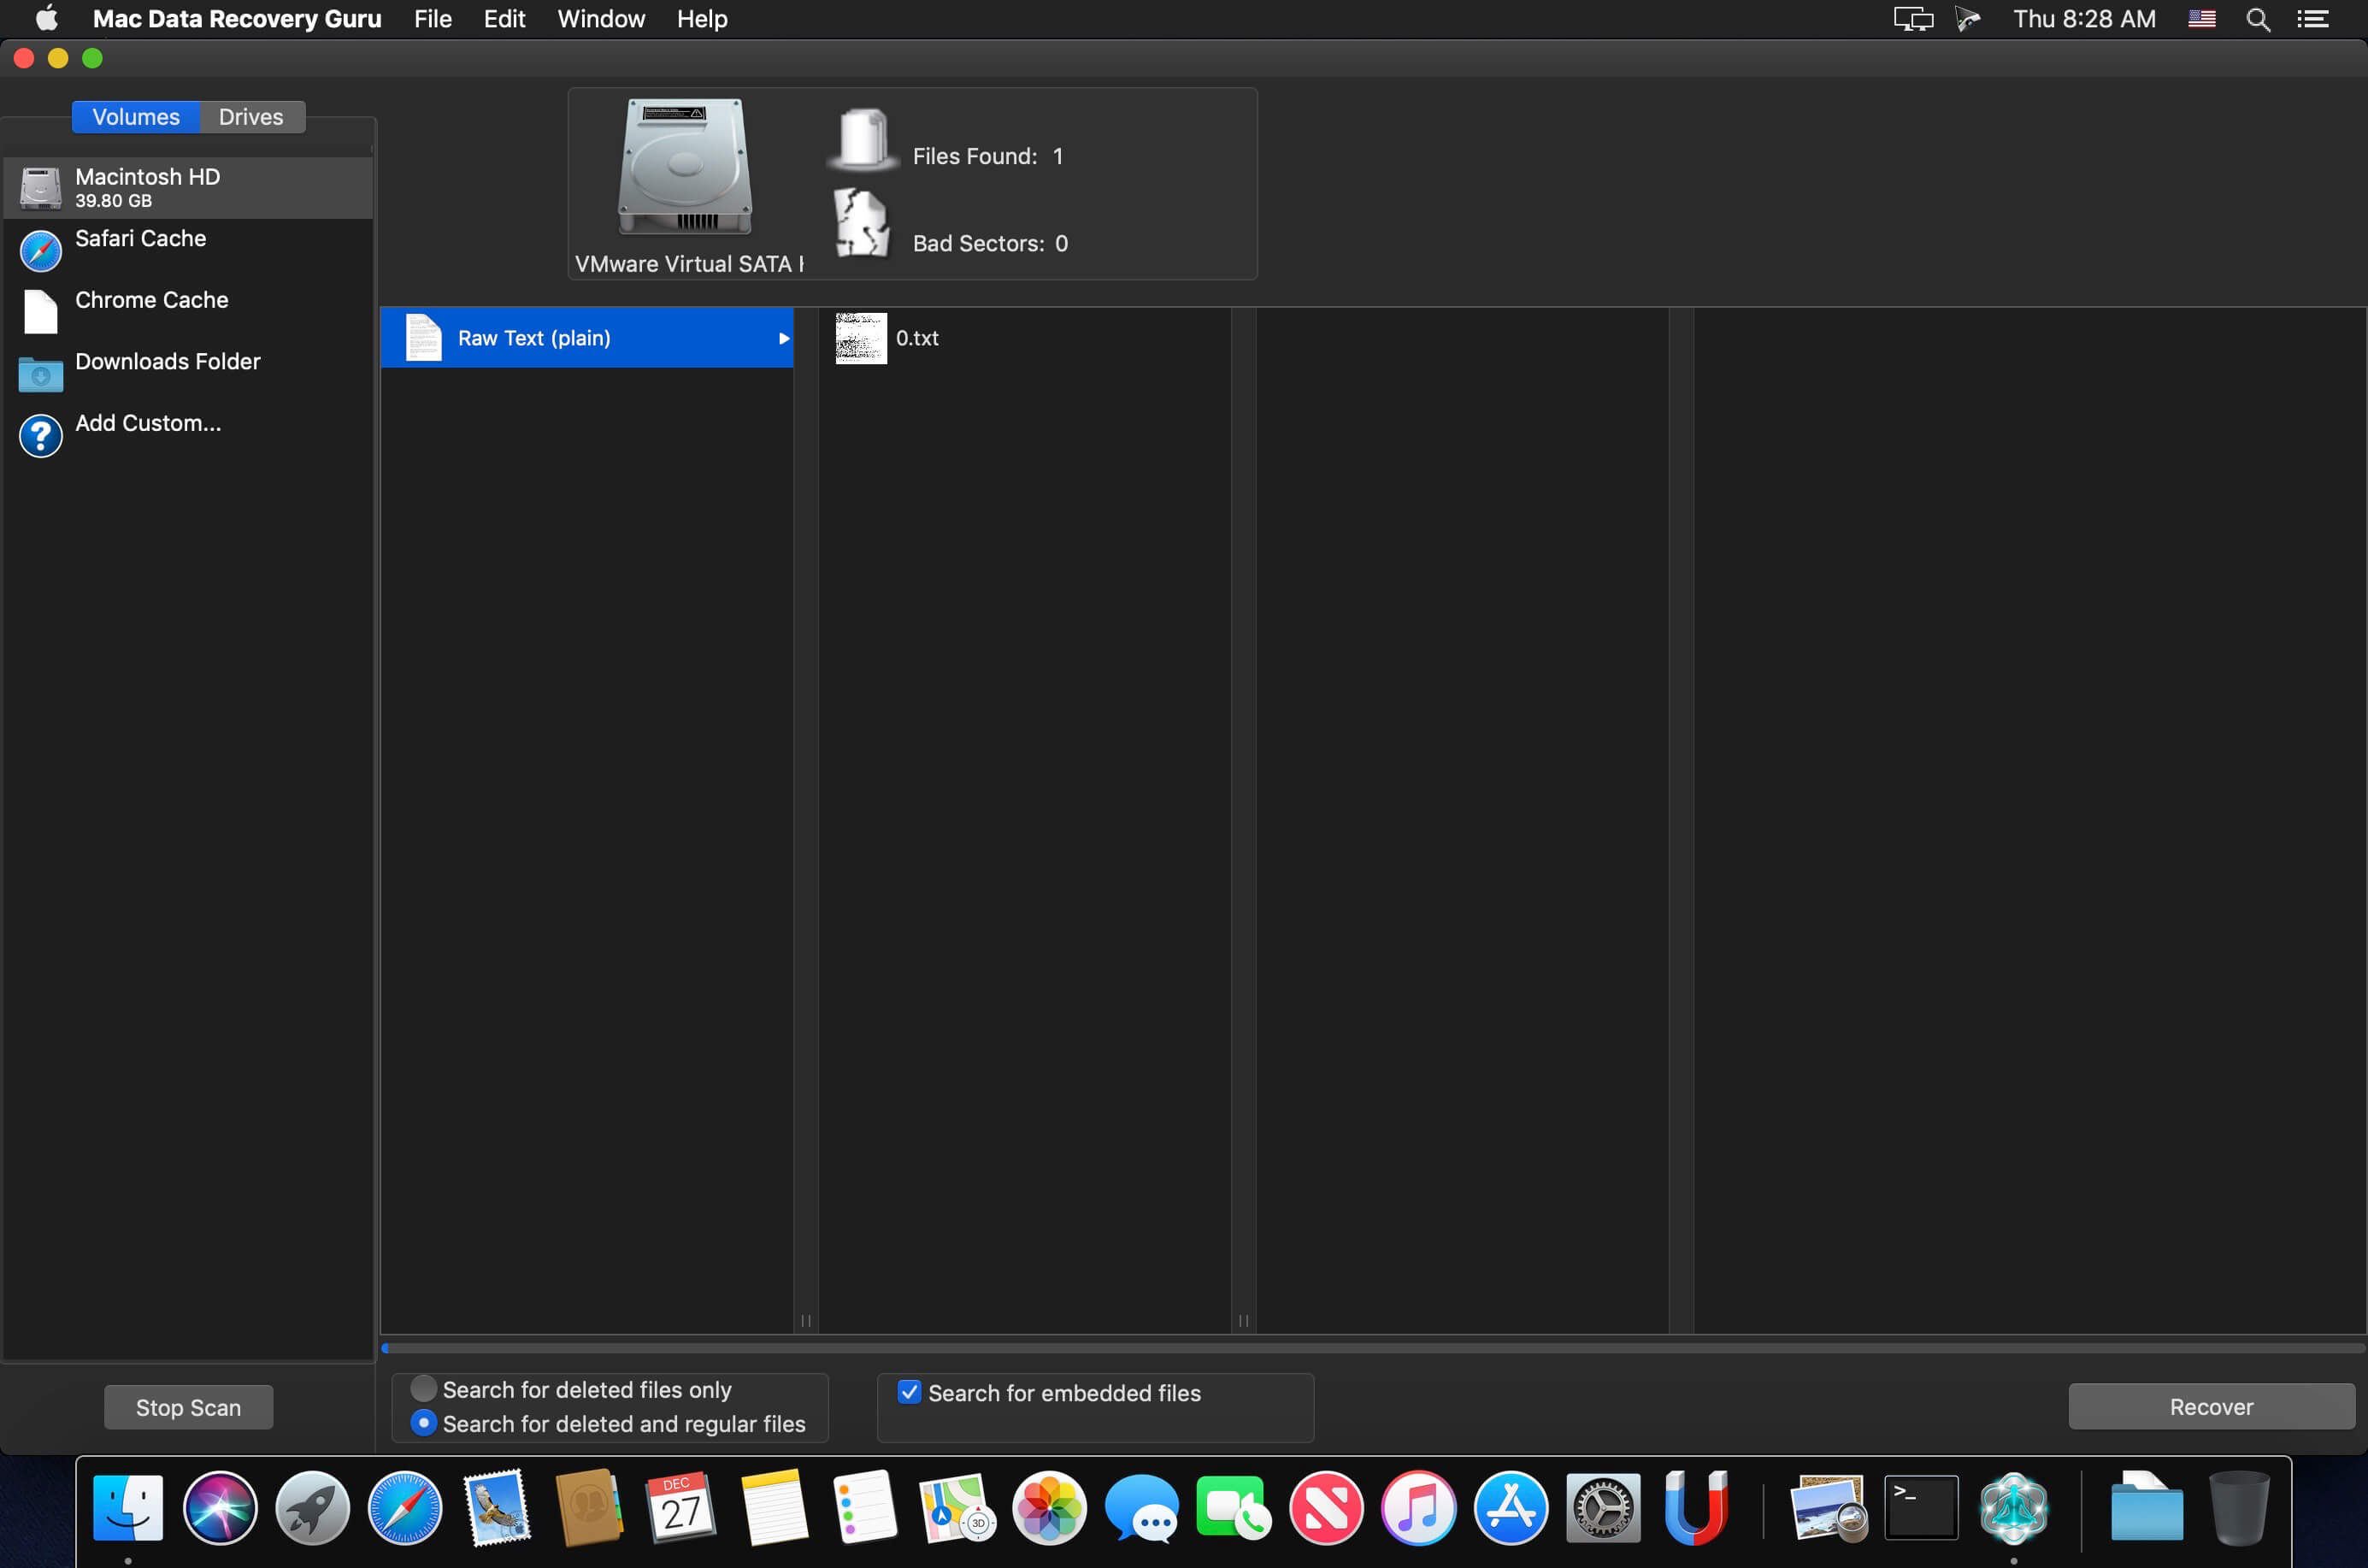Click the recovered file 0.txt thumbnail
Image resolution: width=2368 pixels, height=1568 pixels.
(x=858, y=336)
